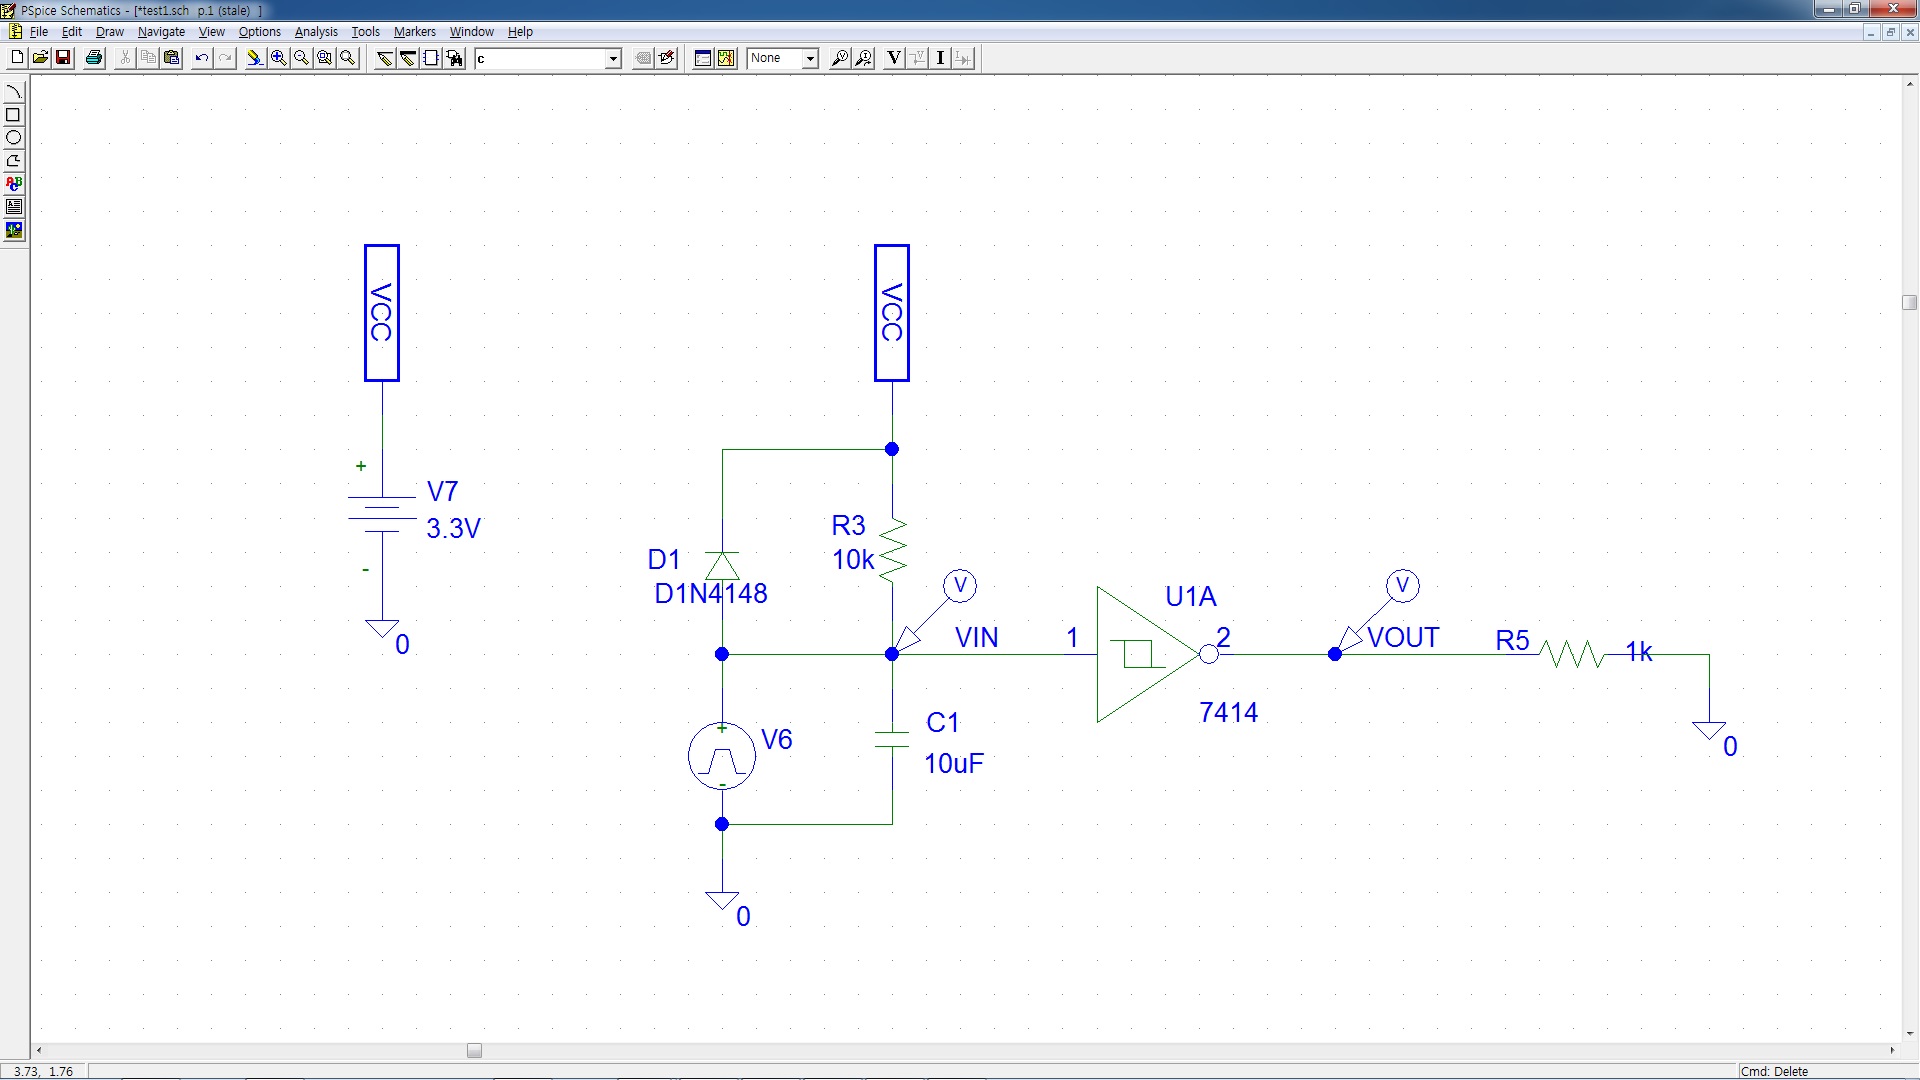Select the Draw Circle tool
Image resolution: width=1920 pixels, height=1080 pixels.
coord(14,138)
